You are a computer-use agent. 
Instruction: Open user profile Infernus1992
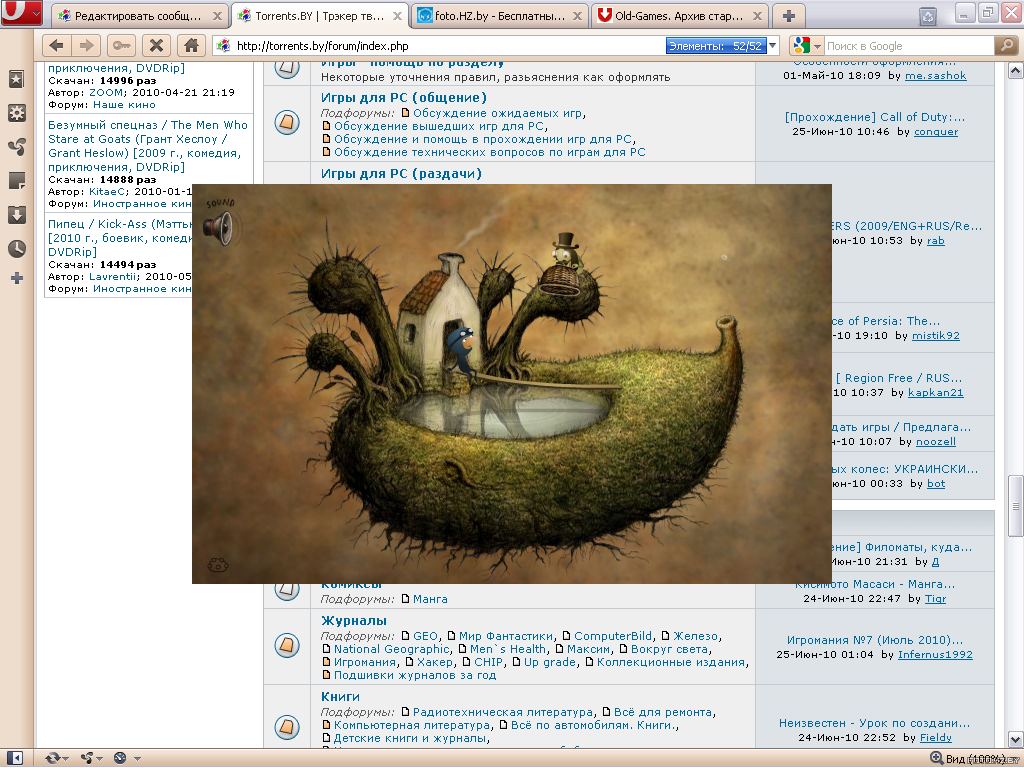pos(935,655)
